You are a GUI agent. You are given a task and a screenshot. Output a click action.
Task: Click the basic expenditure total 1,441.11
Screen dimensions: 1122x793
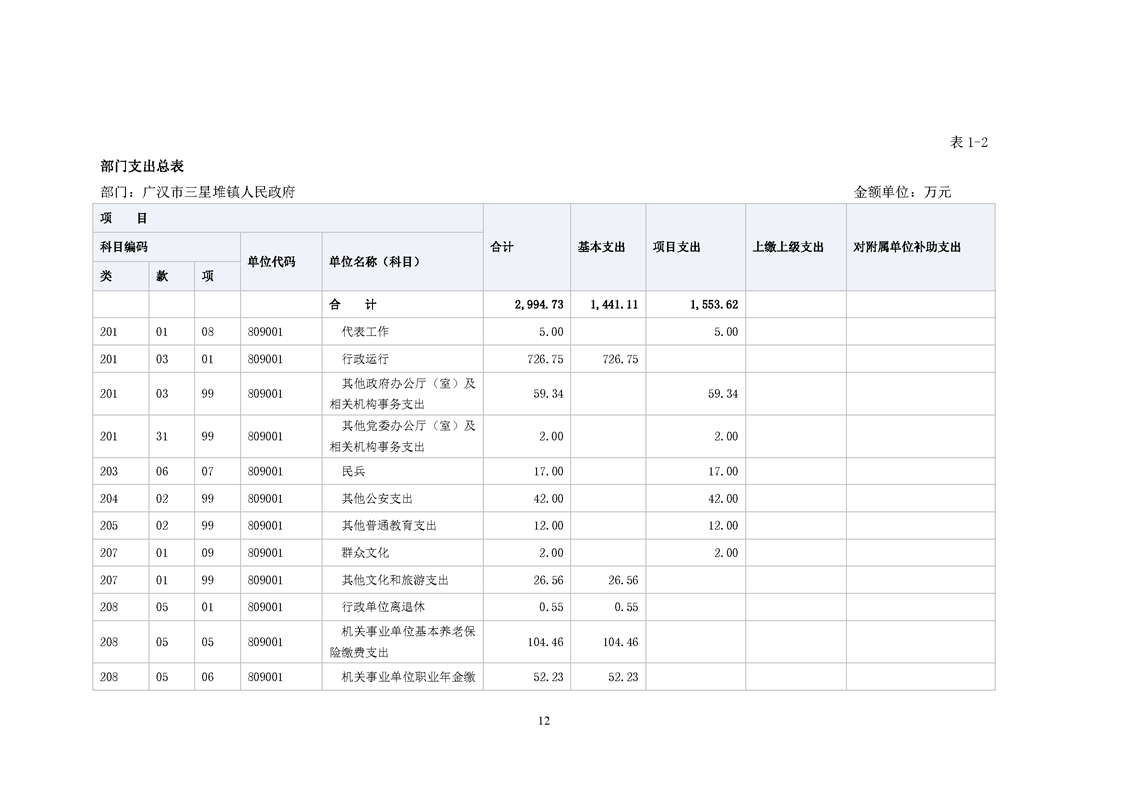[x=614, y=305]
